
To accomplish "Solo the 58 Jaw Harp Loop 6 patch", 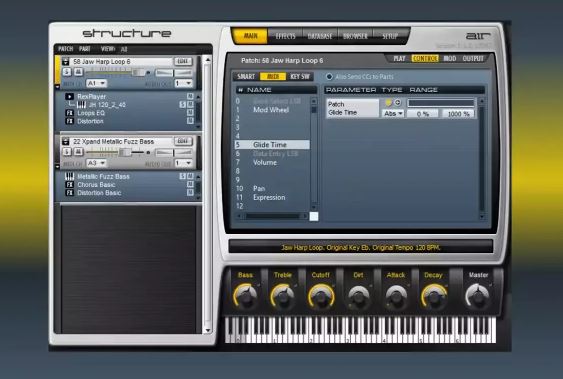I will (x=67, y=72).
